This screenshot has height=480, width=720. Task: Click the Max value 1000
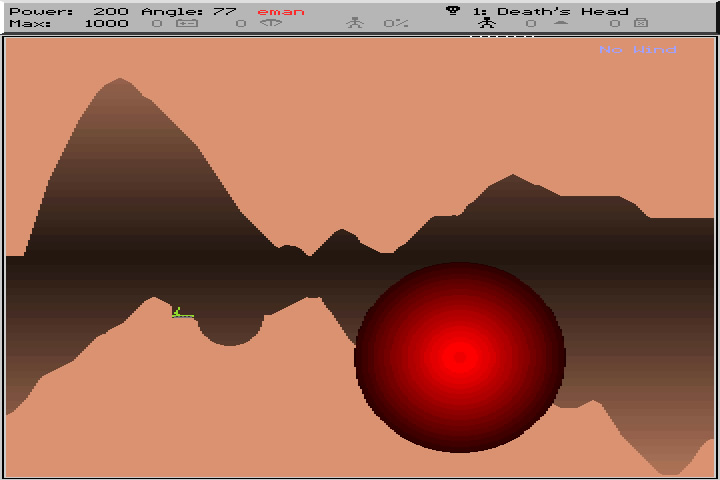point(106,23)
